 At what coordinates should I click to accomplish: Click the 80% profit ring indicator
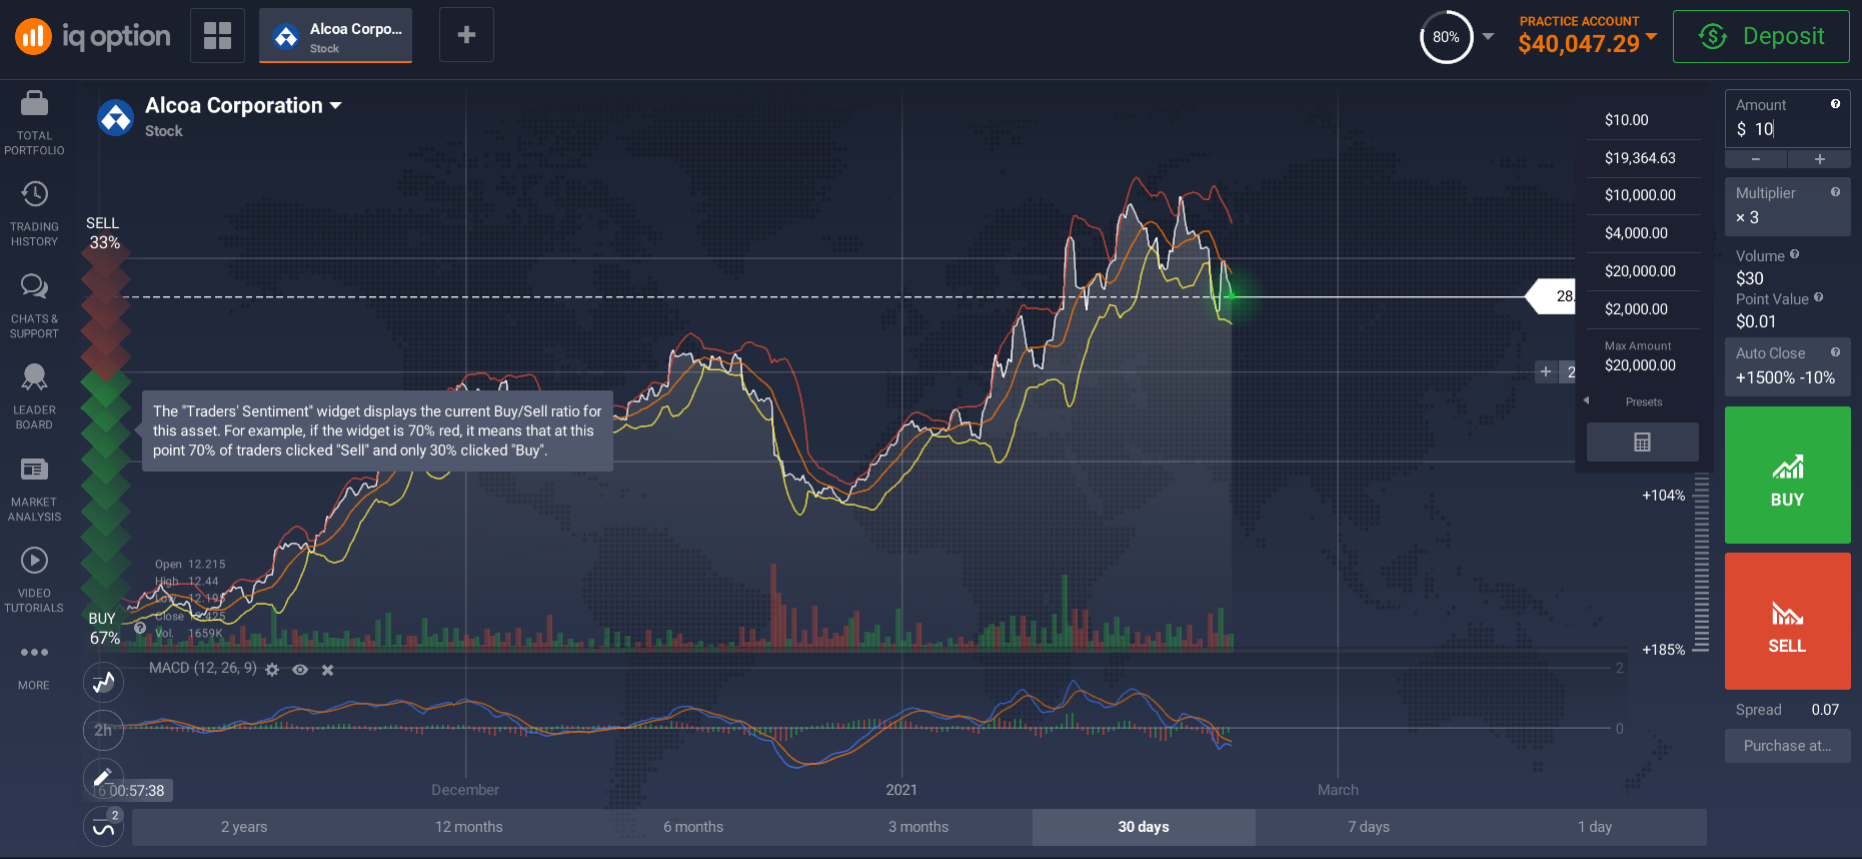[1446, 37]
